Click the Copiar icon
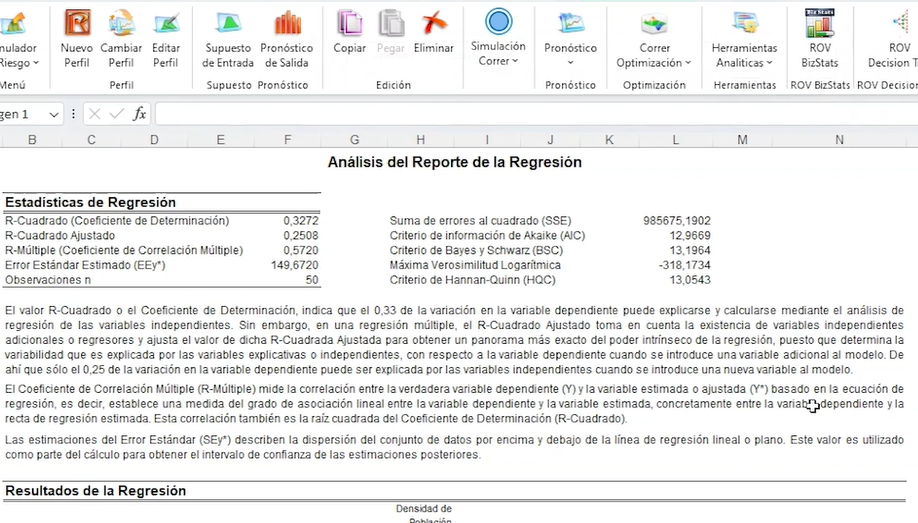This screenshot has height=523, width=918. click(x=350, y=23)
